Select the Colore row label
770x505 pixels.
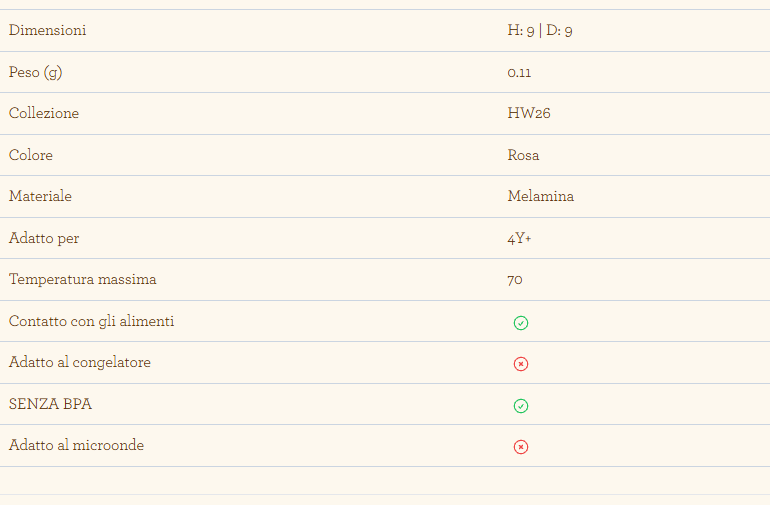(30, 155)
